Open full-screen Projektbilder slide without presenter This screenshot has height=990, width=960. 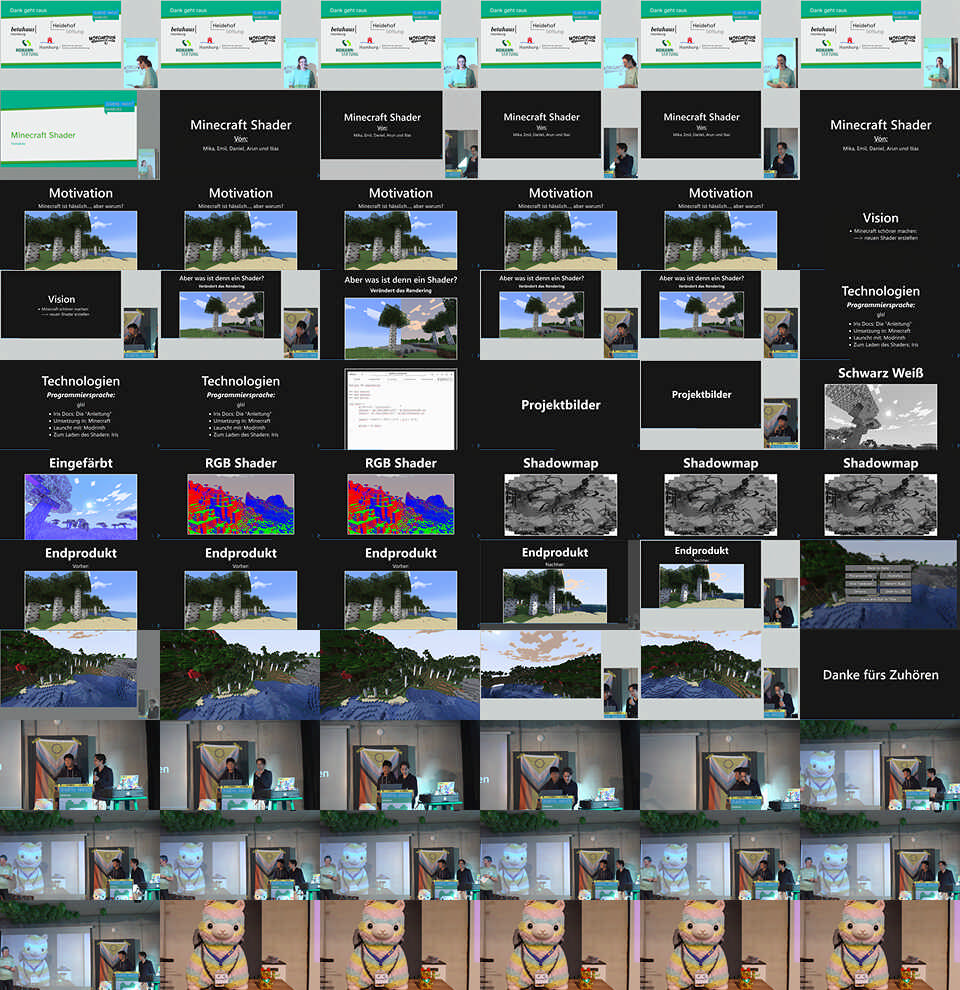(x=560, y=404)
